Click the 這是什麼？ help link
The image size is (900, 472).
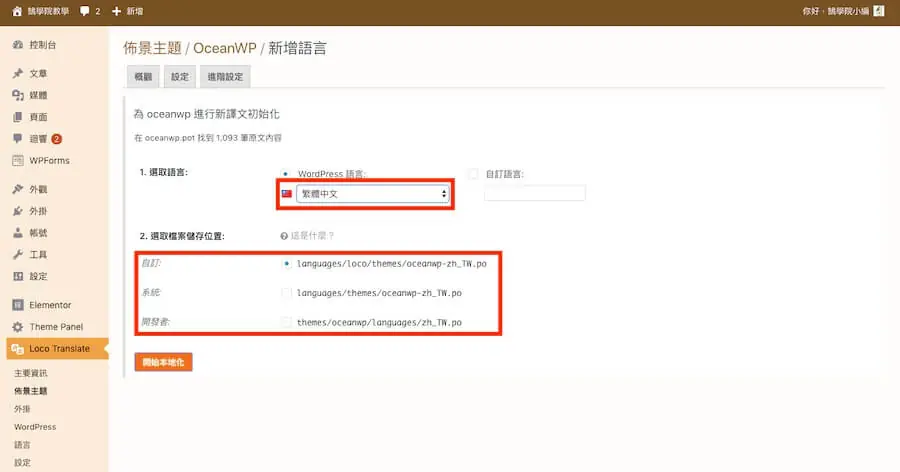pos(312,236)
